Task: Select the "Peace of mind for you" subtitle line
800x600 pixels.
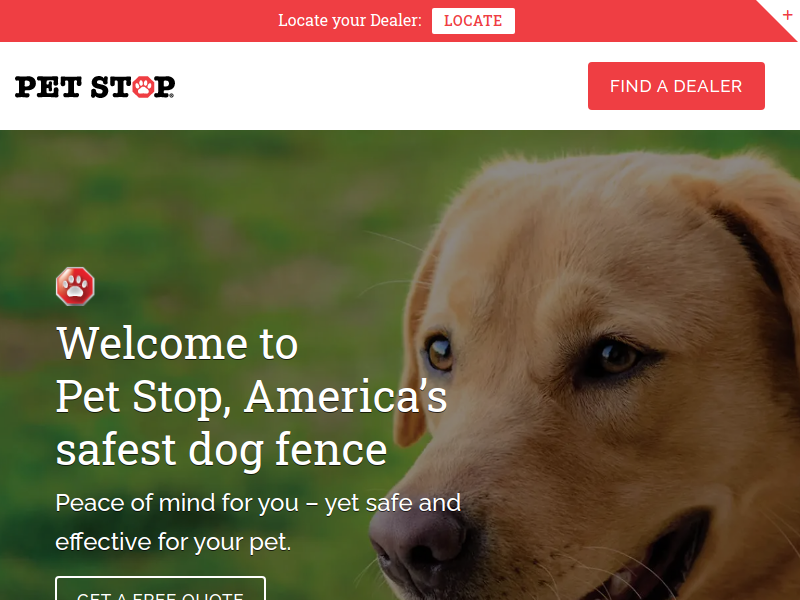Action: pyautogui.click(x=258, y=503)
